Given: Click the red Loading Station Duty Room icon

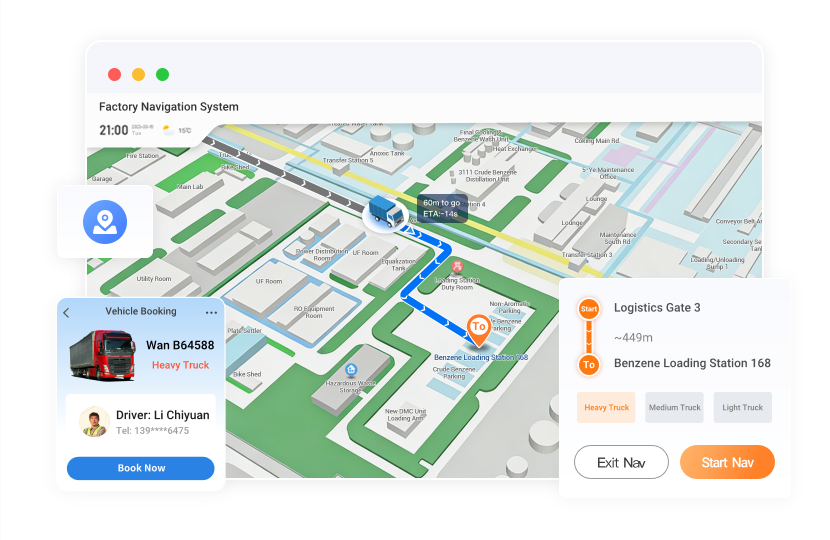Looking at the screenshot, I should [x=457, y=266].
